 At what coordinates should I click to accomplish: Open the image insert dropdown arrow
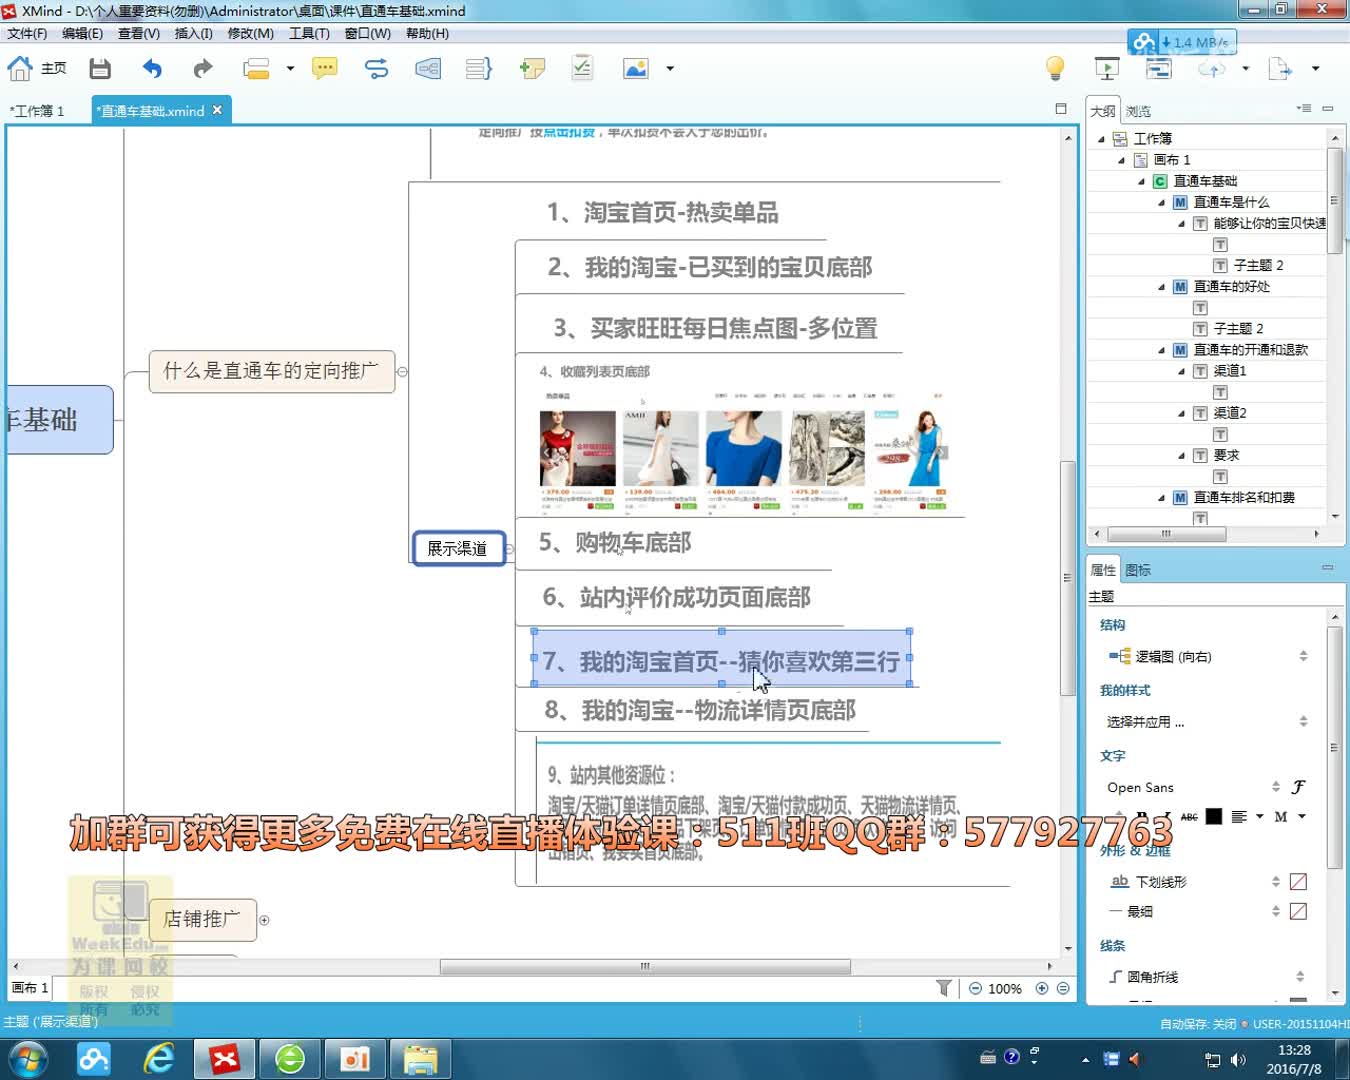(x=670, y=68)
